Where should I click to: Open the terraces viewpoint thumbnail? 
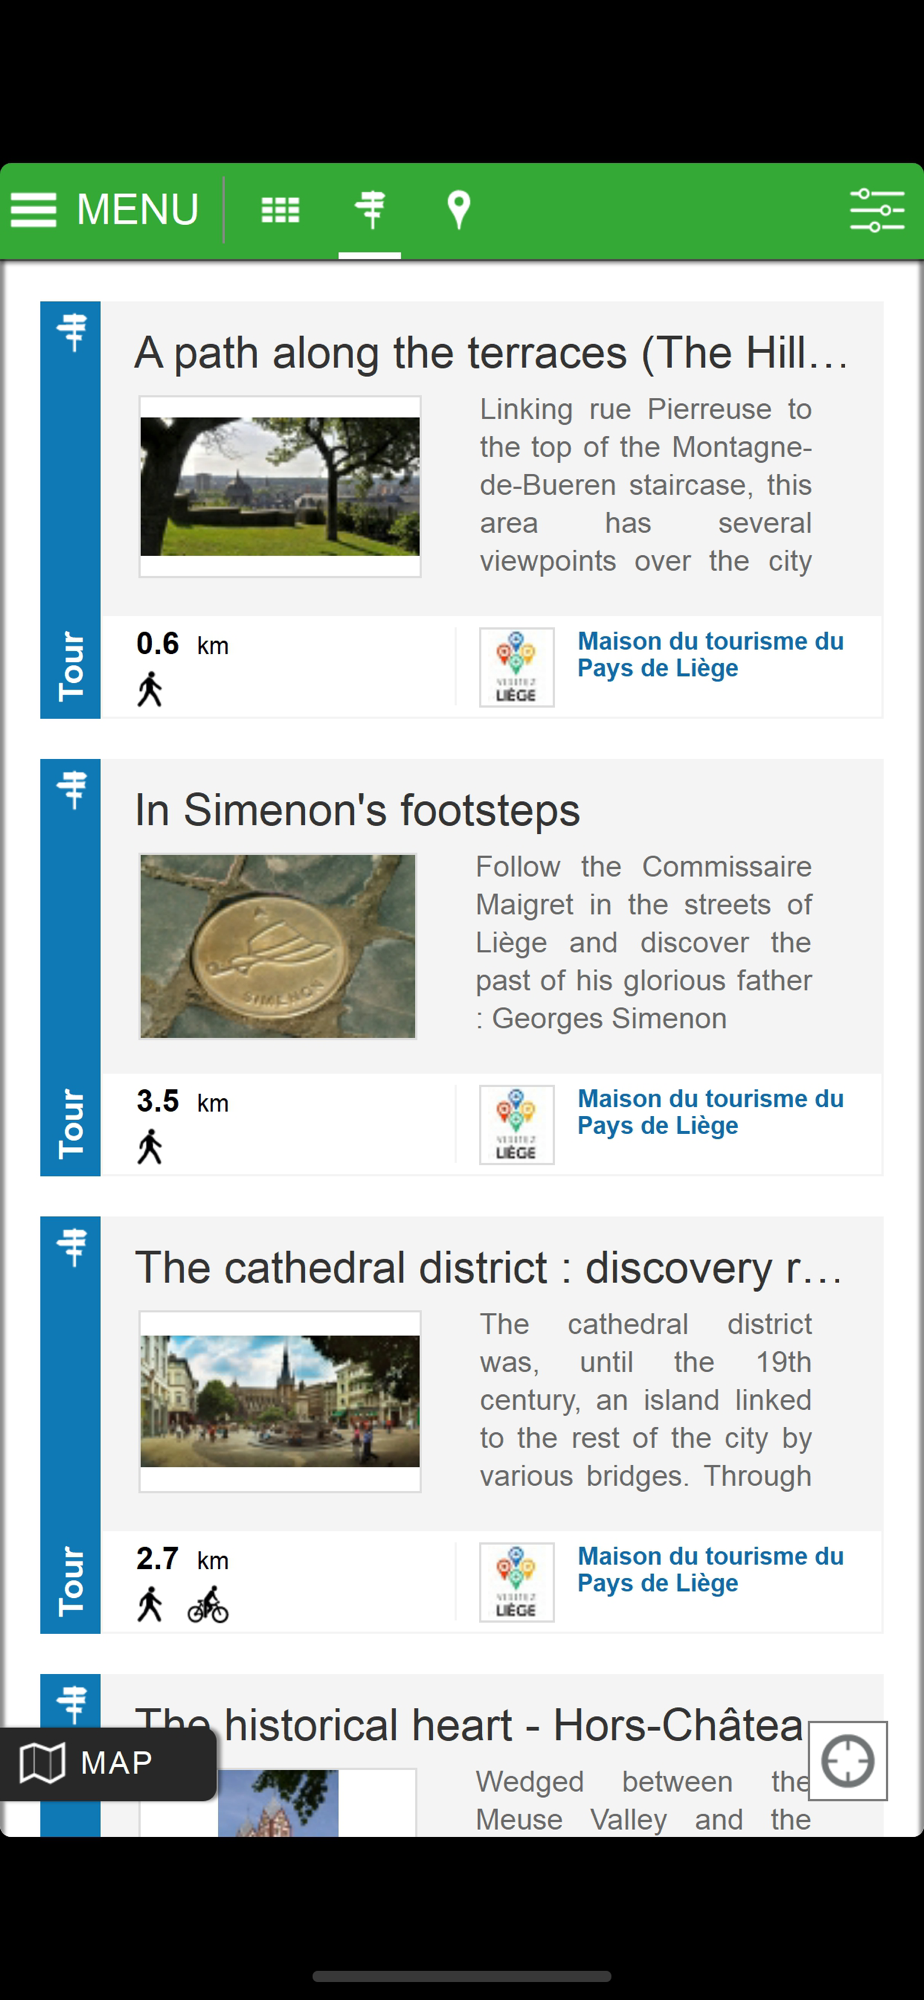pyautogui.click(x=280, y=487)
